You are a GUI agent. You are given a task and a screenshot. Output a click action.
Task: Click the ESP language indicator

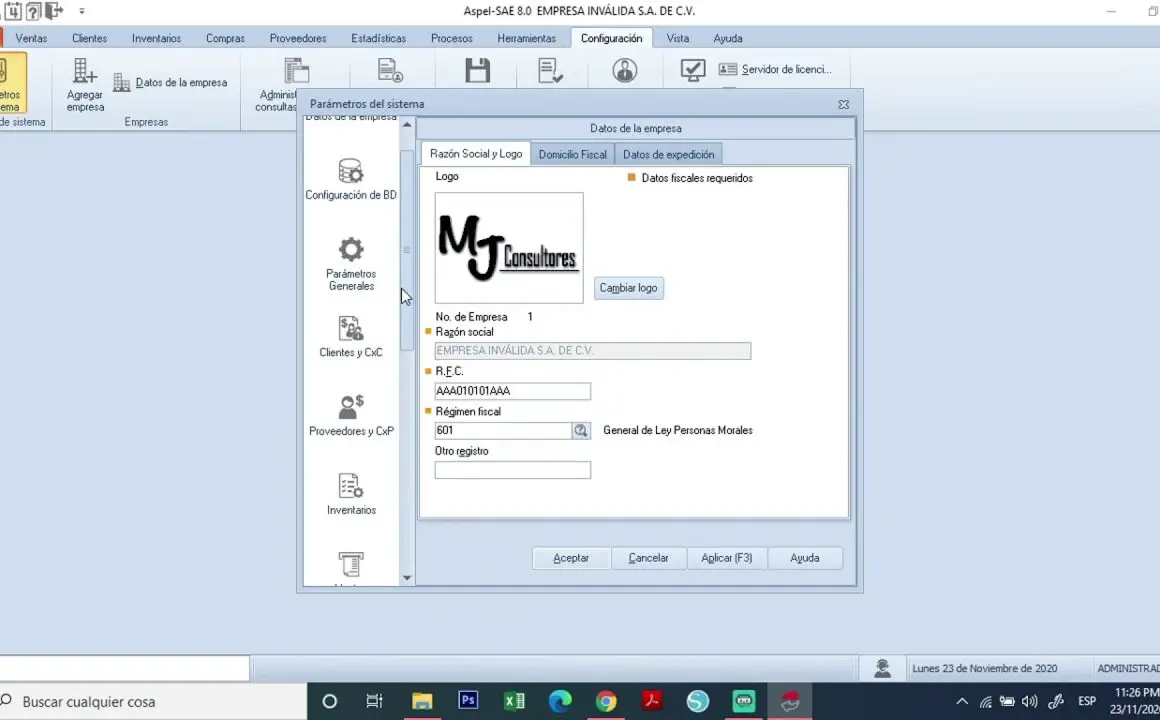click(1087, 701)
